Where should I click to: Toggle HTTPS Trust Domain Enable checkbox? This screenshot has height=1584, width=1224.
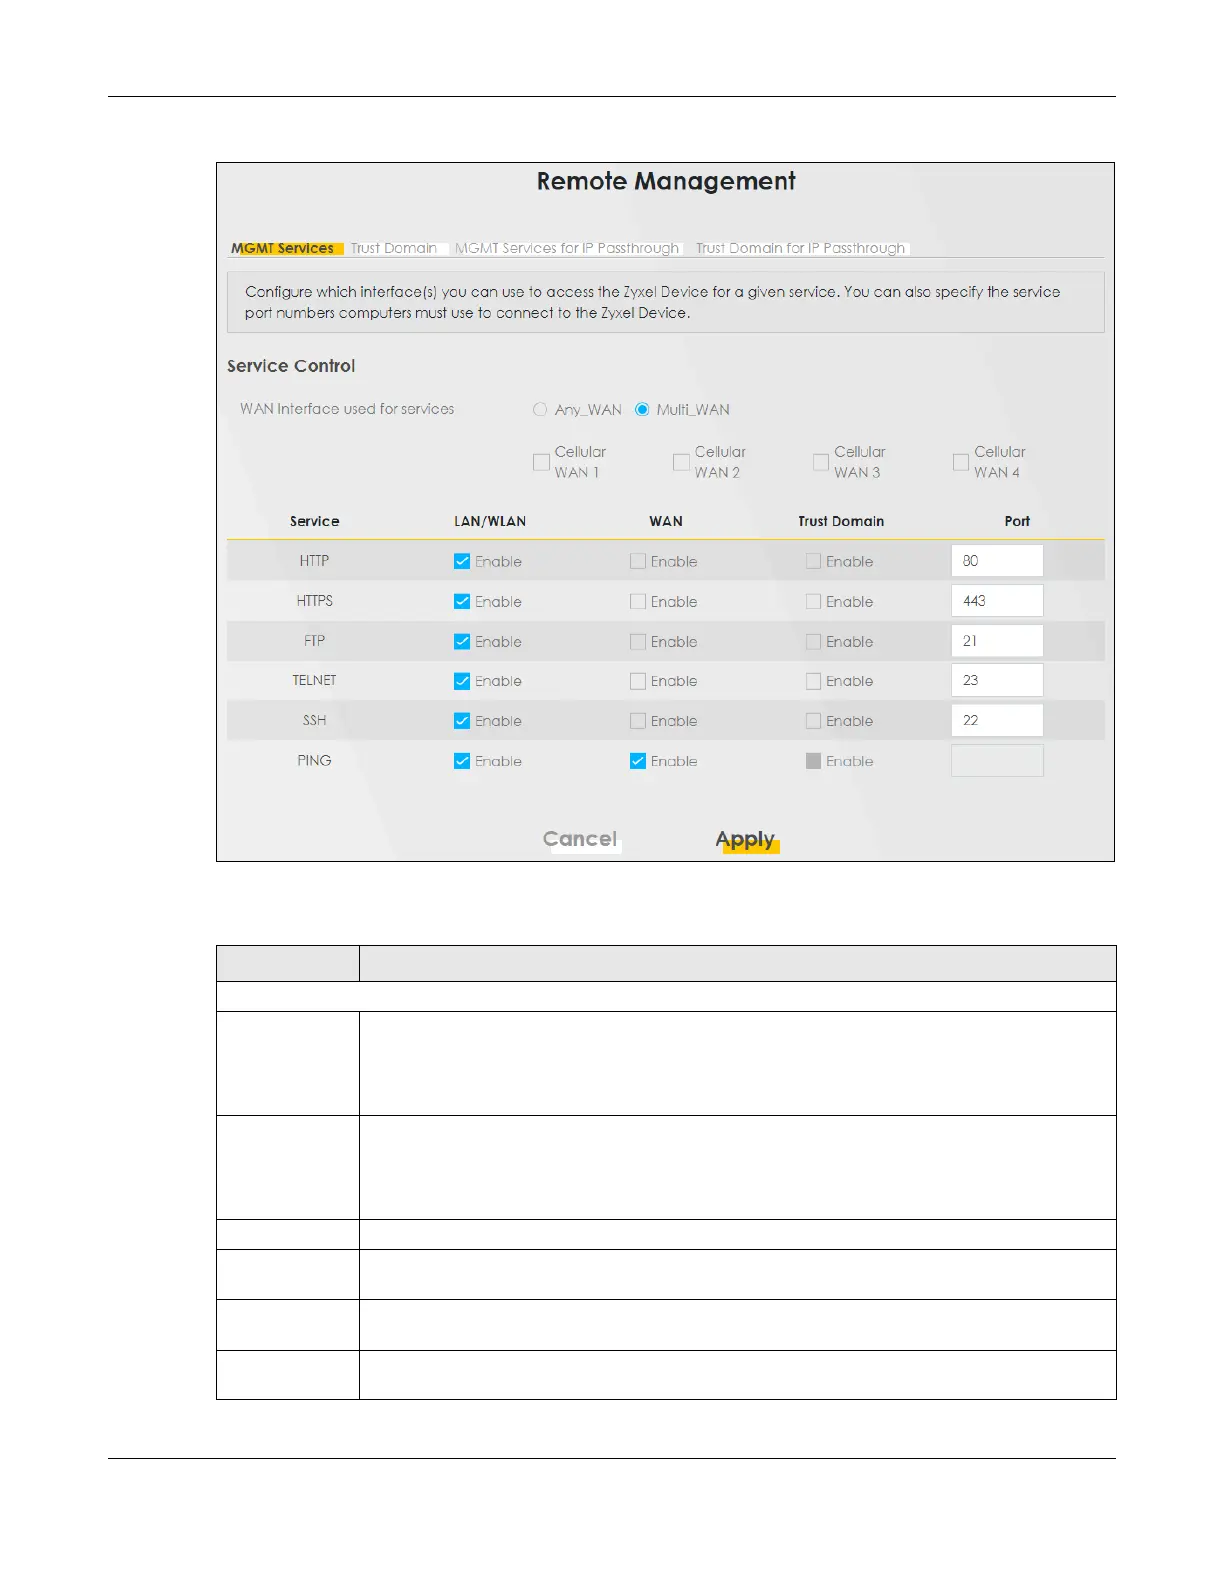tap(814, 601)
